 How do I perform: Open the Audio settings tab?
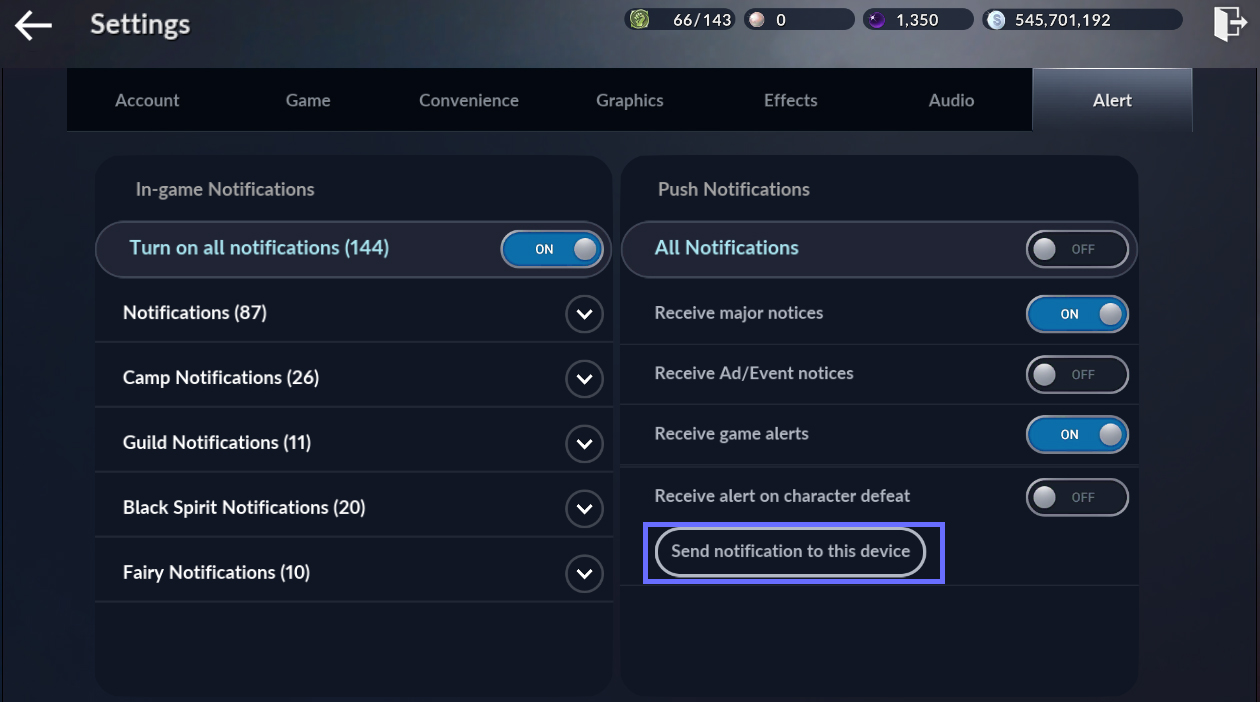point(951,100)
